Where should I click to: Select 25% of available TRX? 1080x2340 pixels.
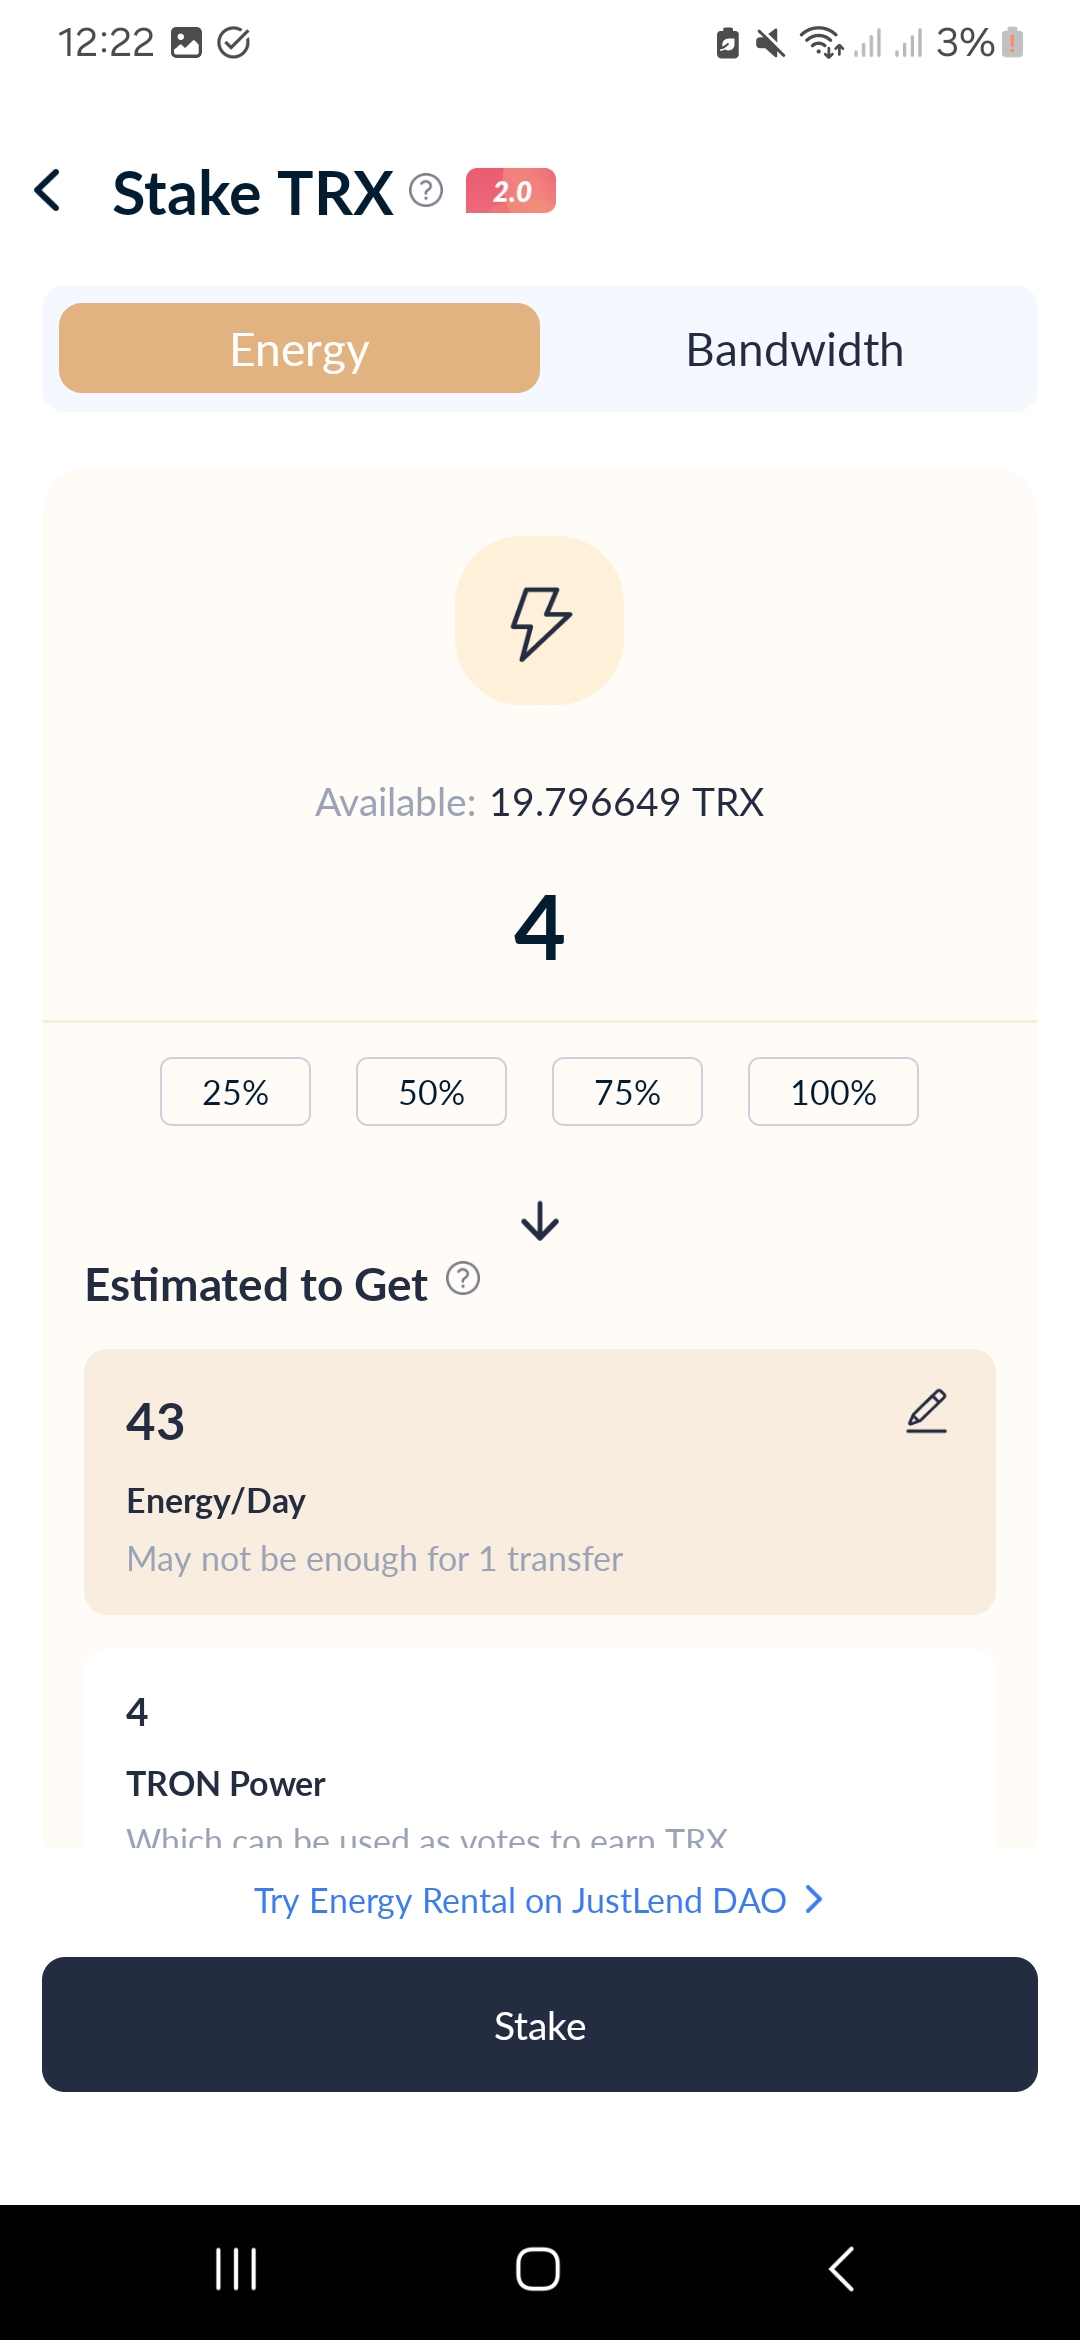tap(235, 1092)
